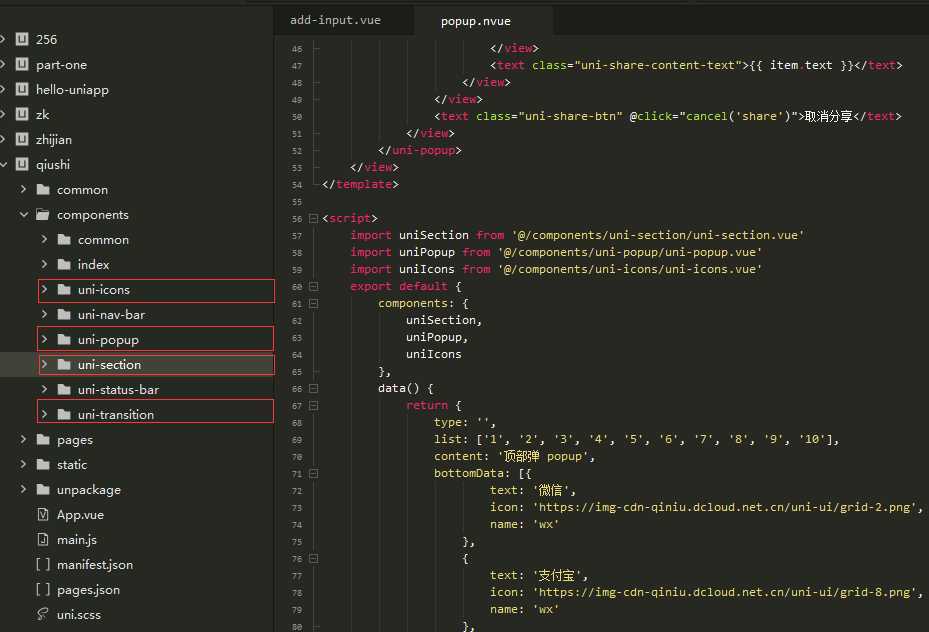Expand the hello-uniapp project
Screen dimensions: 929x632
click(3, 89)
